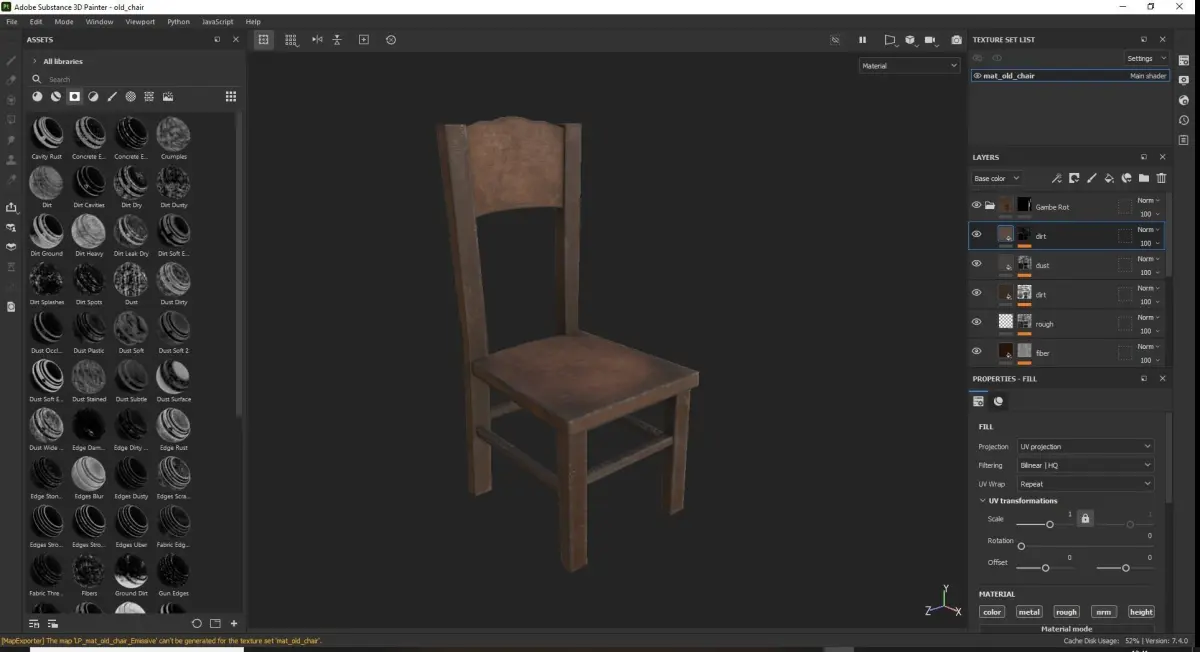Viewport: 1200px width, 652px height.
Task: Add a mask using the mask icon
Action: (1074, 178)
